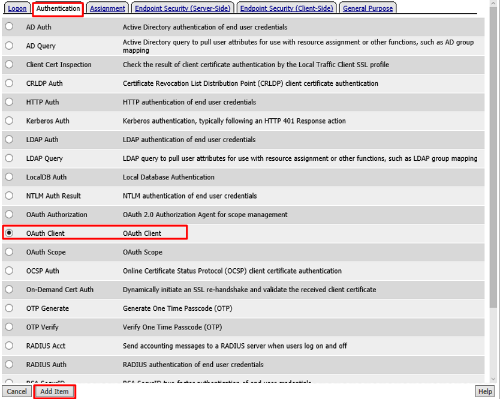Select the Kerberos Auth radio button

point(9,120)
